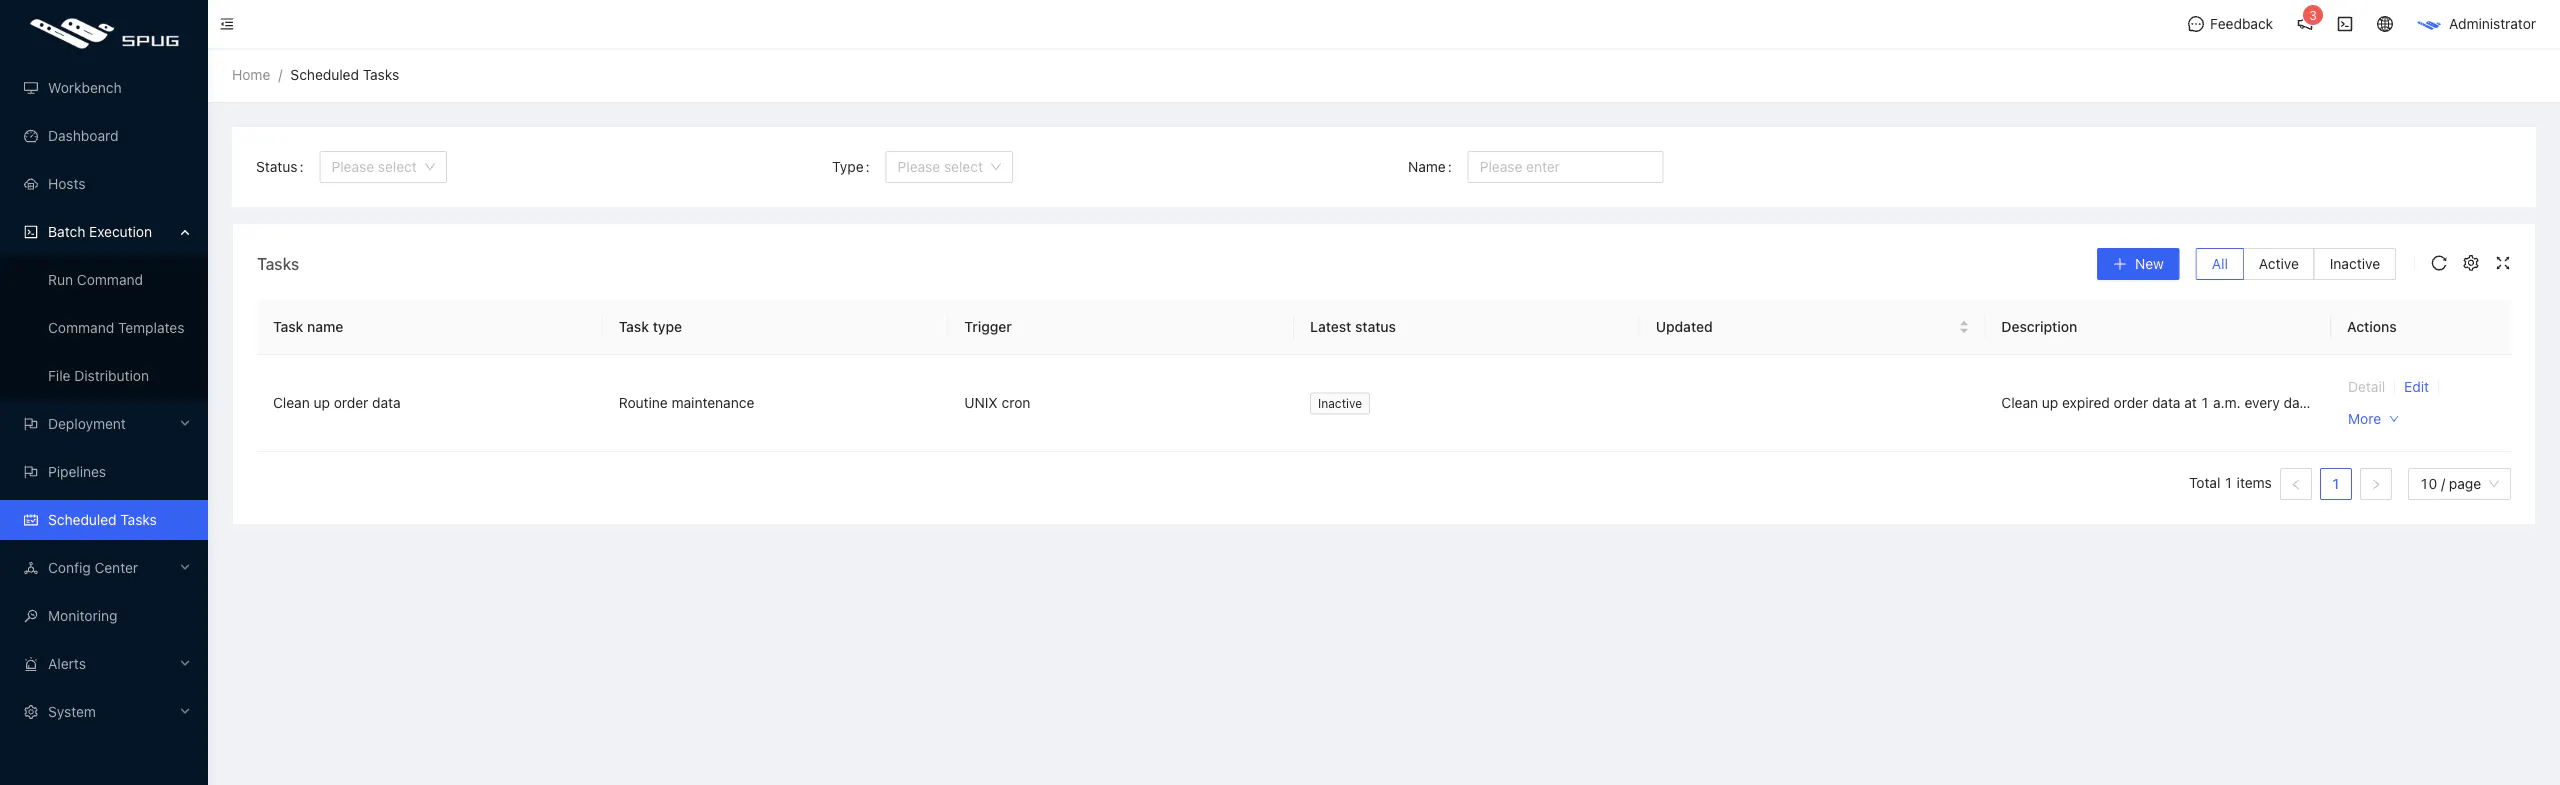Click the SPUG logo

coord(104,33)
